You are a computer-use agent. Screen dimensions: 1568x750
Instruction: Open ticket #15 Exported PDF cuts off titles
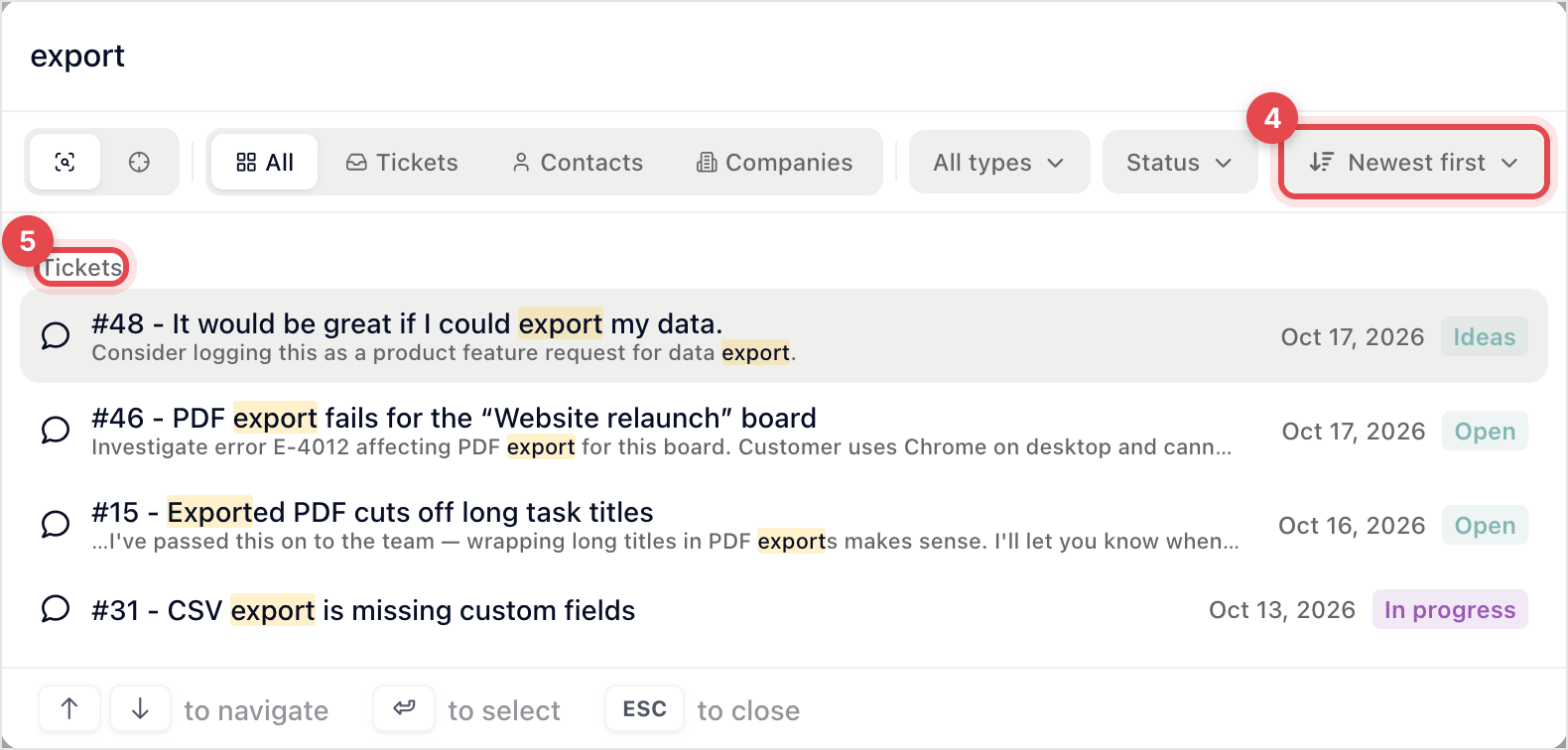[784, 525]
